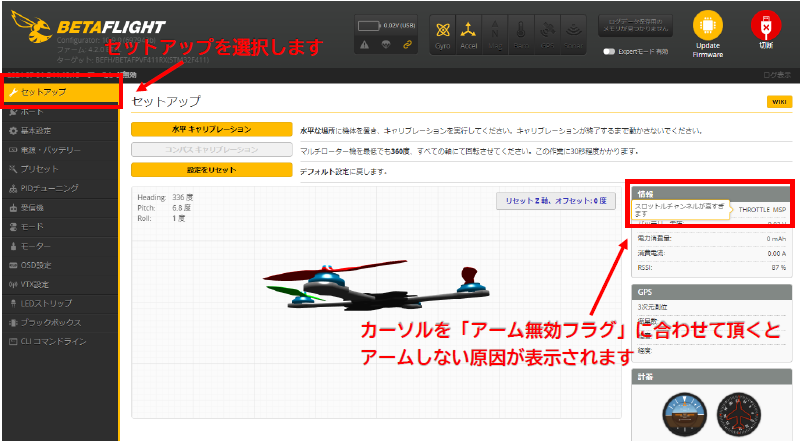The width and height of the screenshot is (800, 441).
Task: Click the heading compass instrument gauge
Action: pyautogui.click(x=738, y=415)
